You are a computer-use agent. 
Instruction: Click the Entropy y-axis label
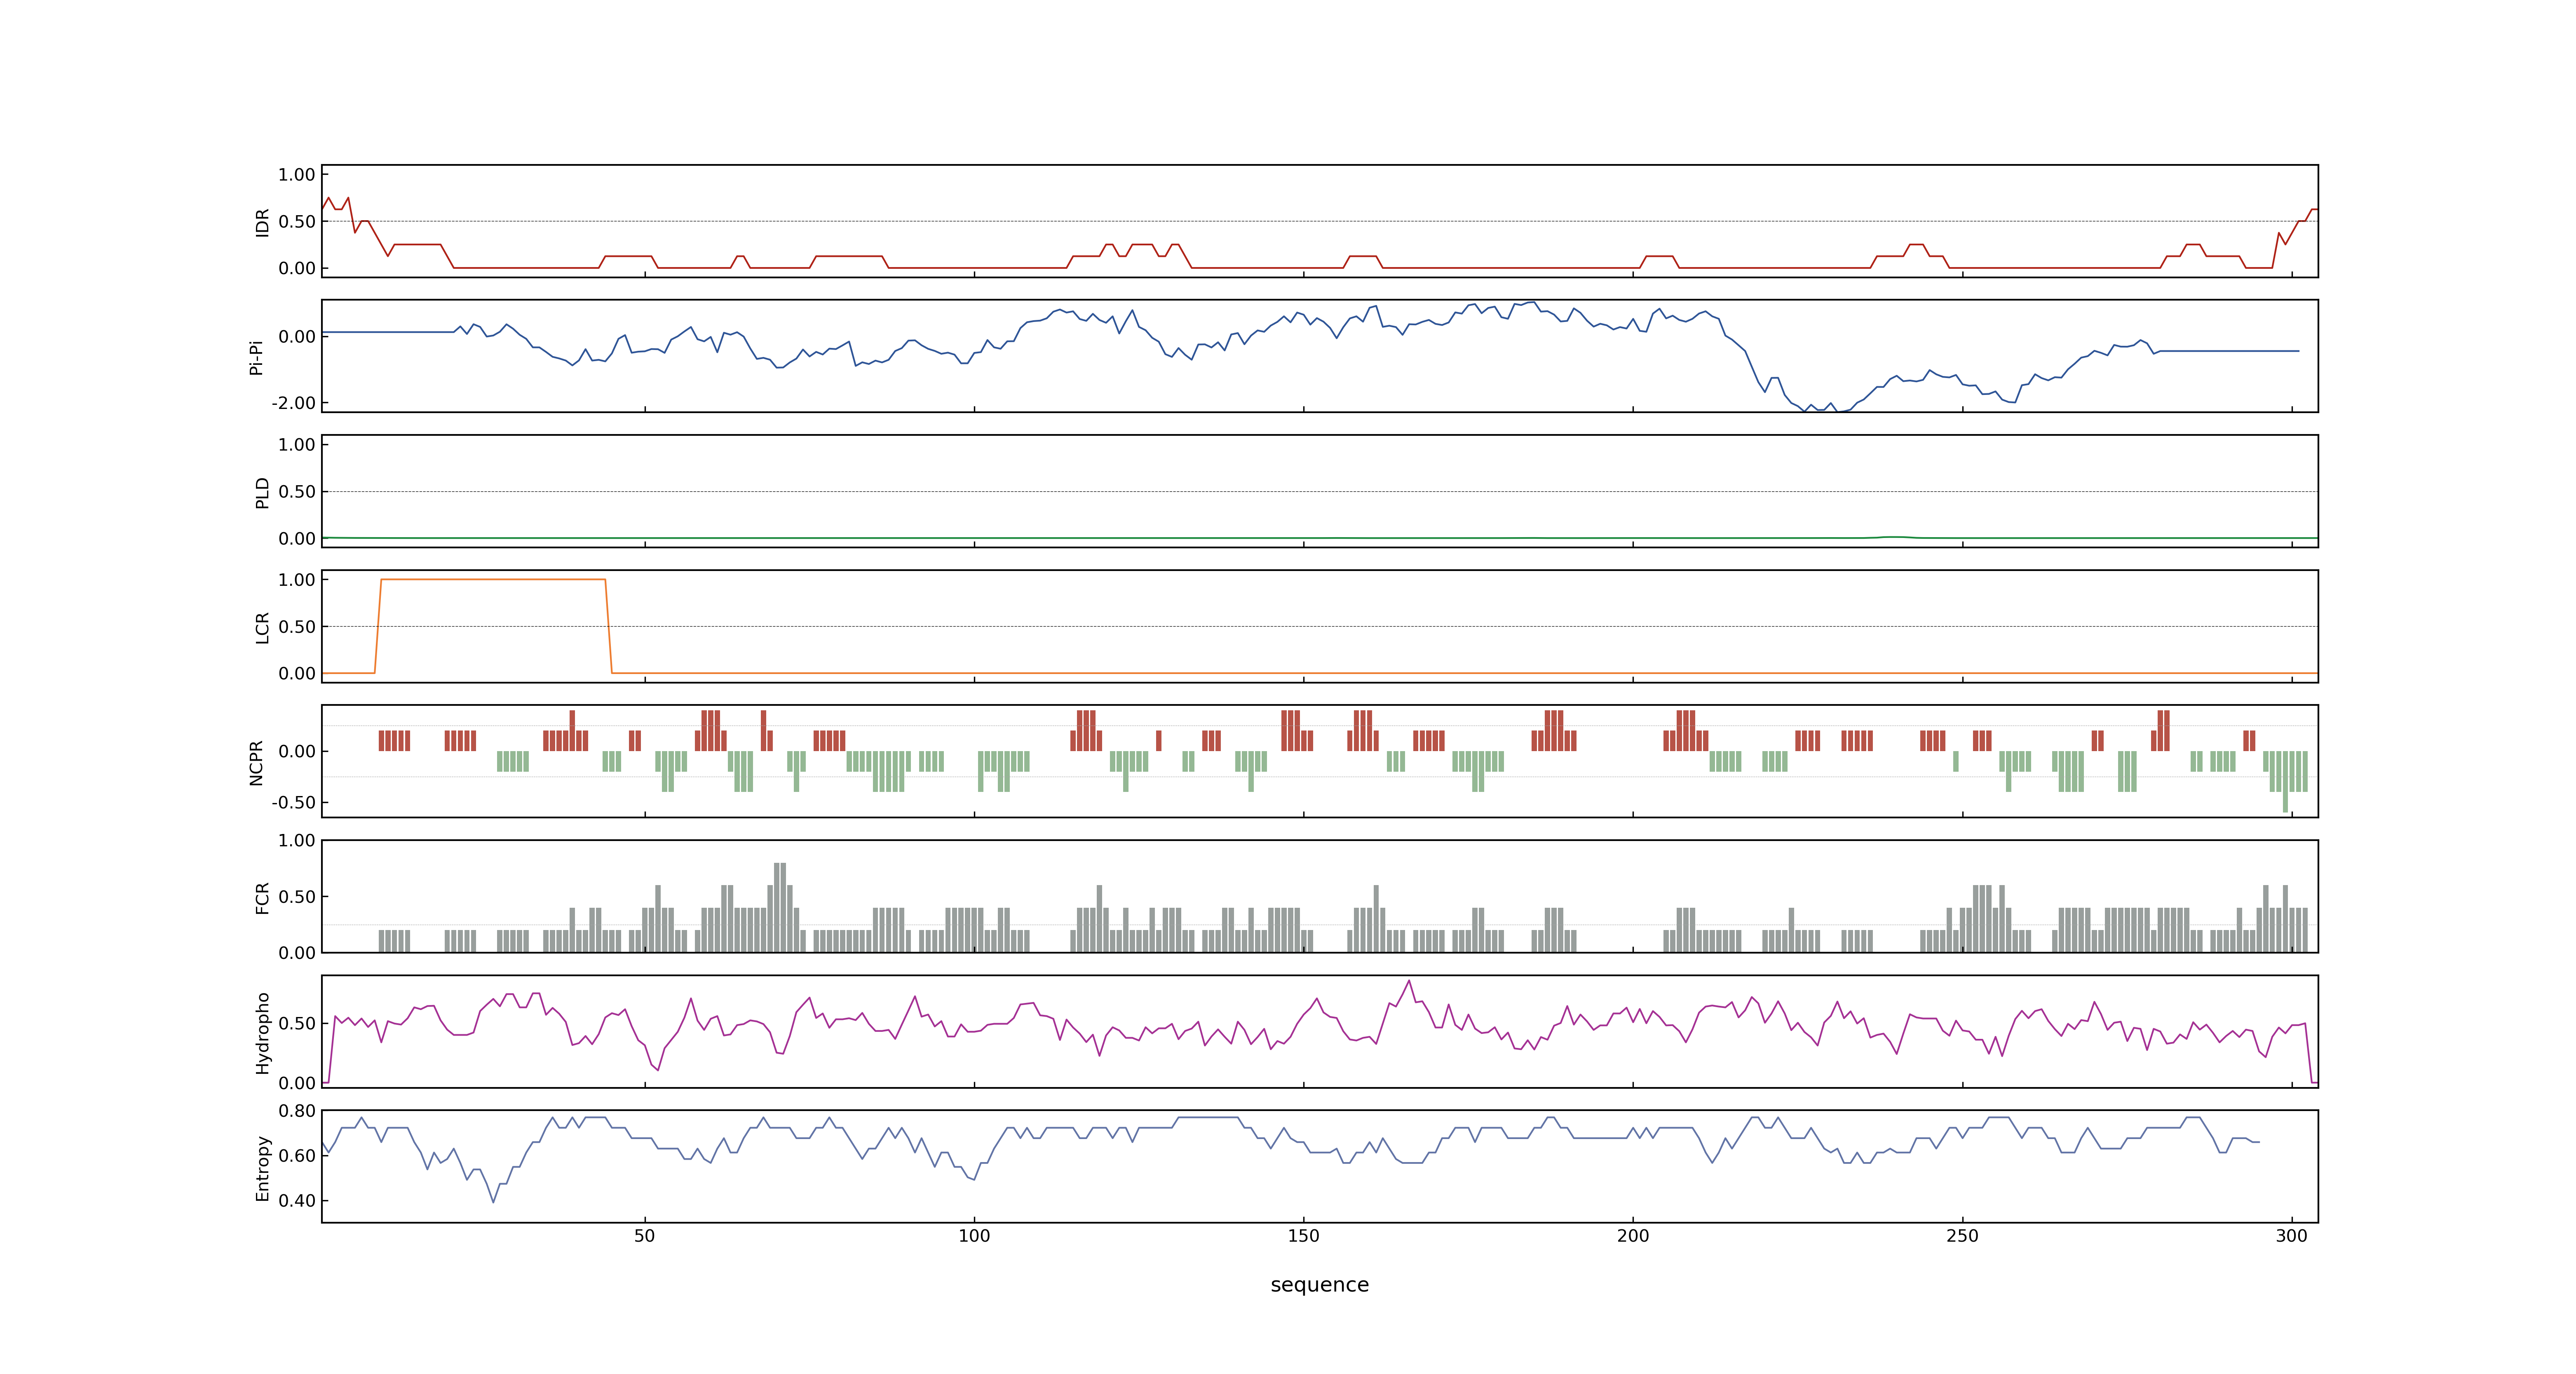click(262, 1167)
